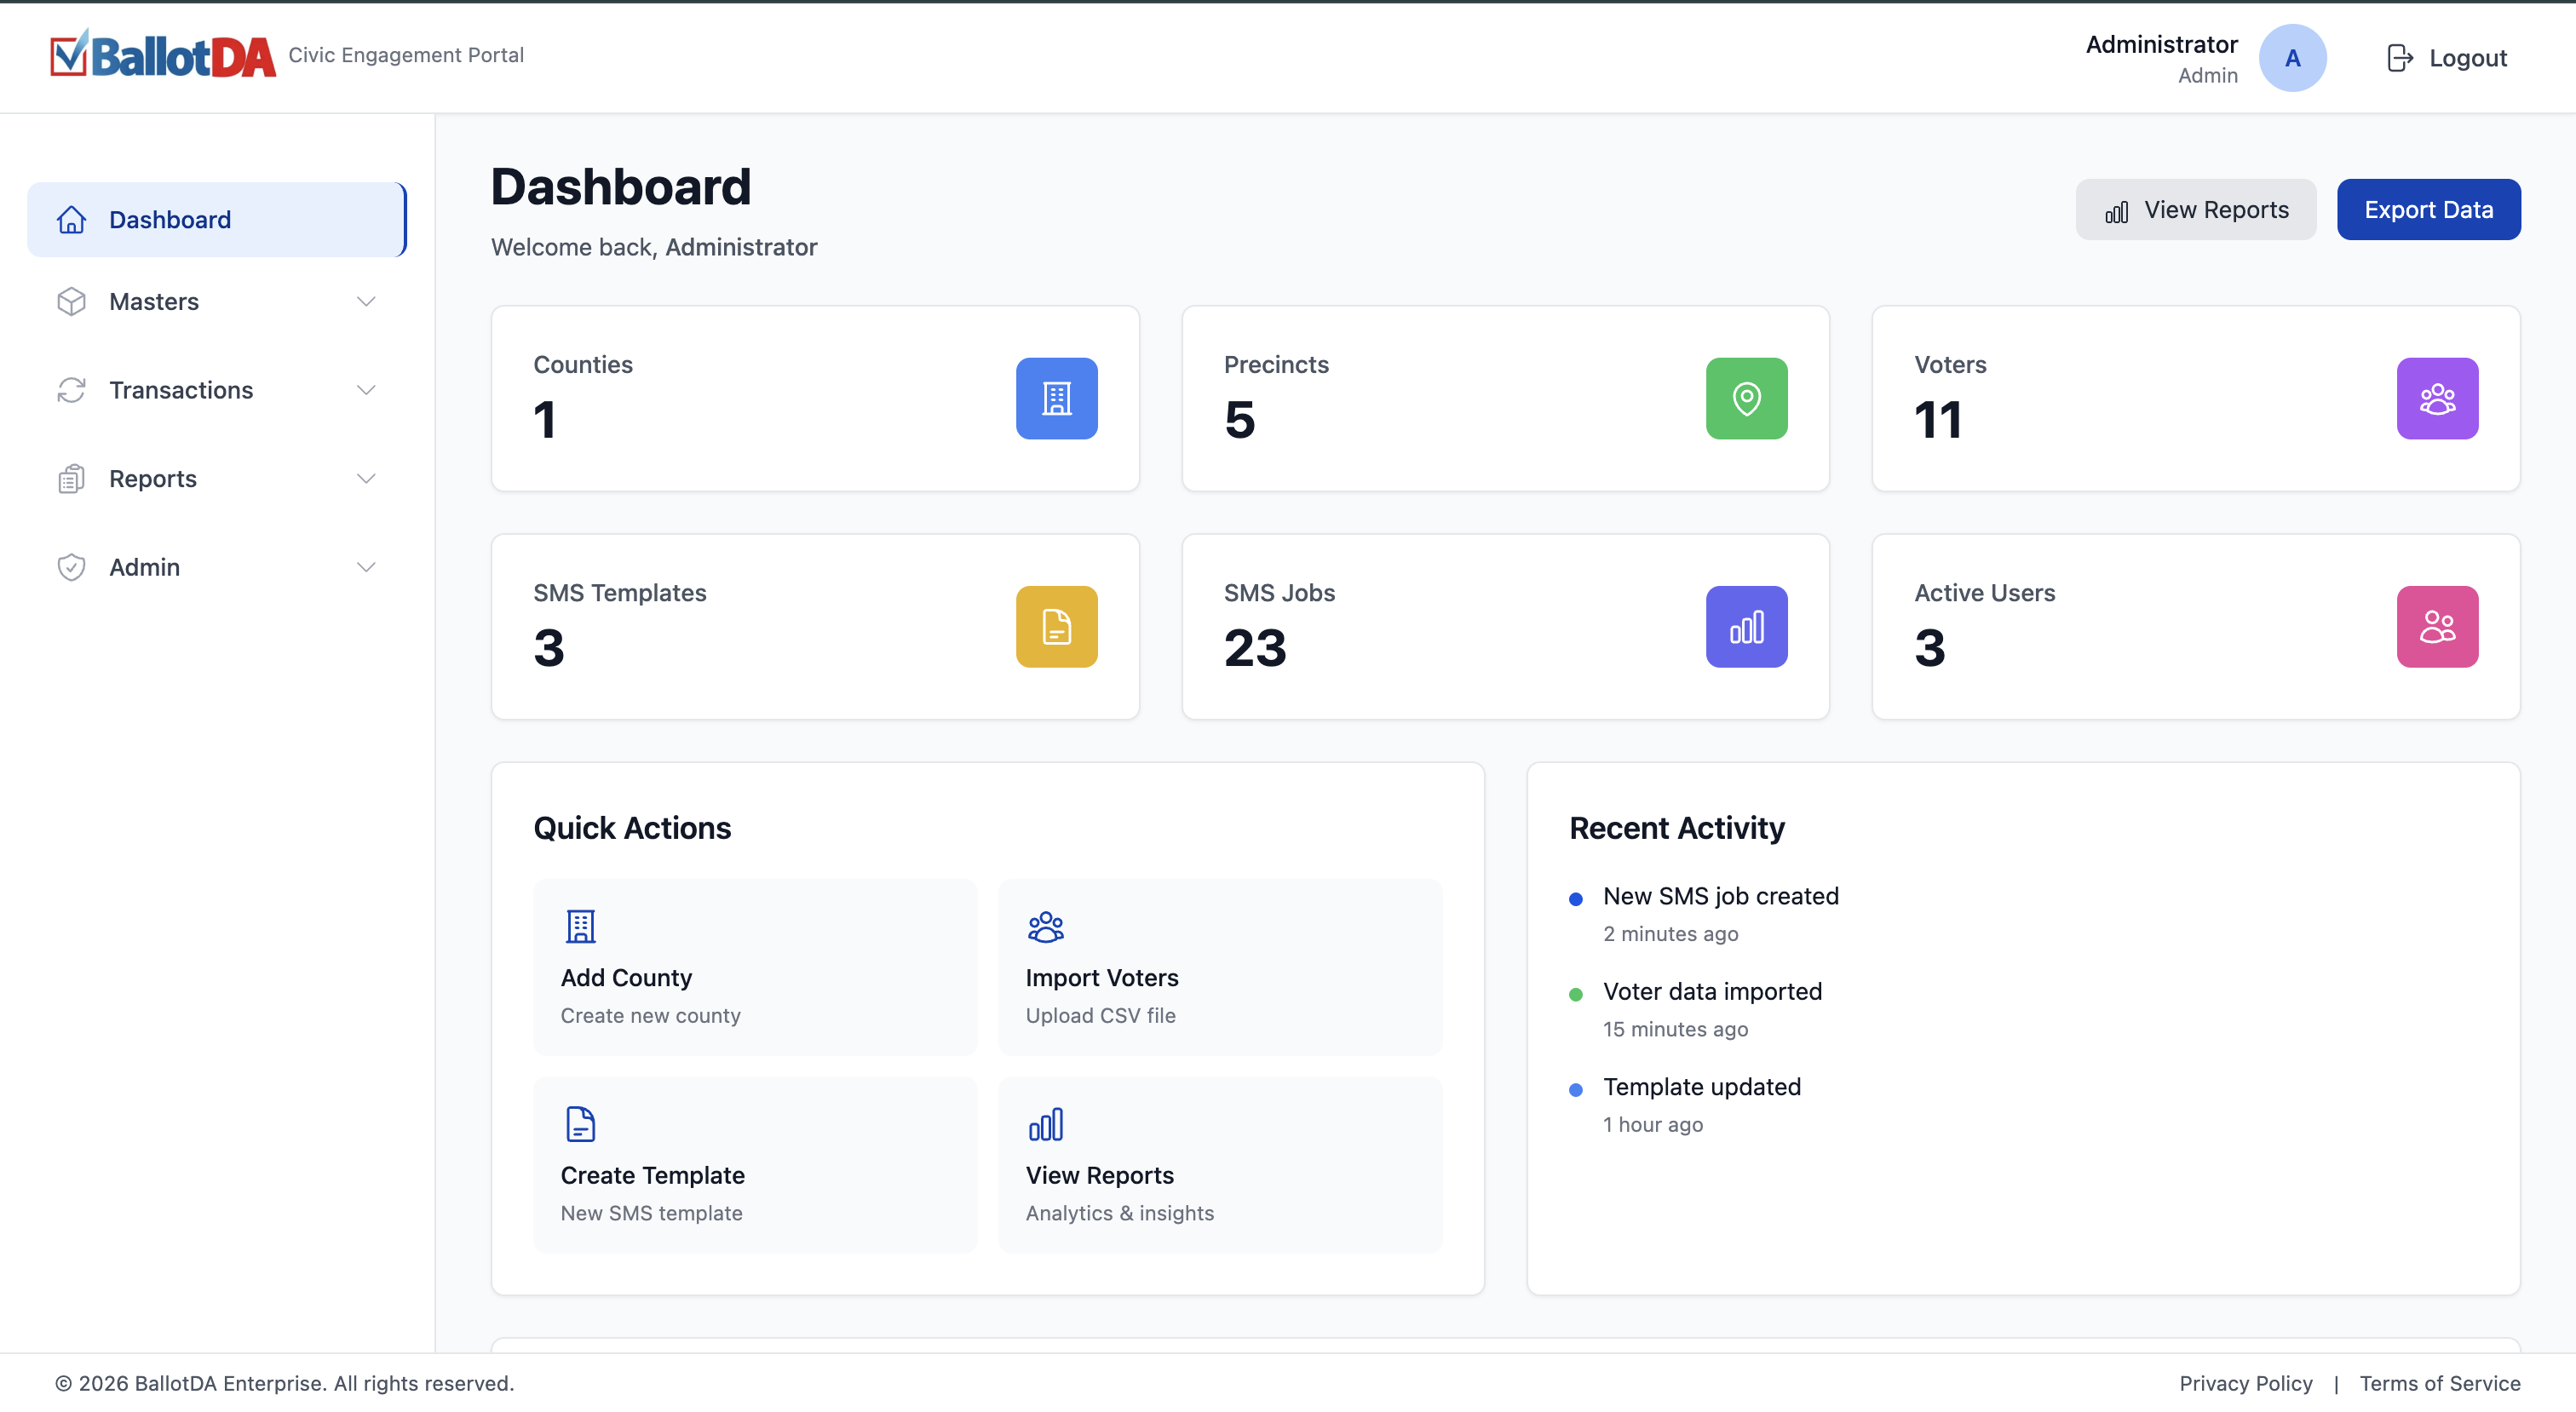Open the Reports sidebar item
2576x1412 pixels.
click(x=217, y=479)
